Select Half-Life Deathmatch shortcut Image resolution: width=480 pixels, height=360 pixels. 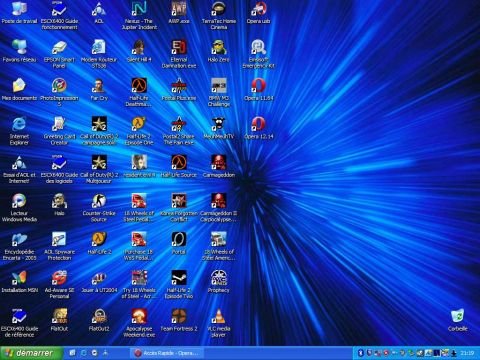click(x=139, y=85)
